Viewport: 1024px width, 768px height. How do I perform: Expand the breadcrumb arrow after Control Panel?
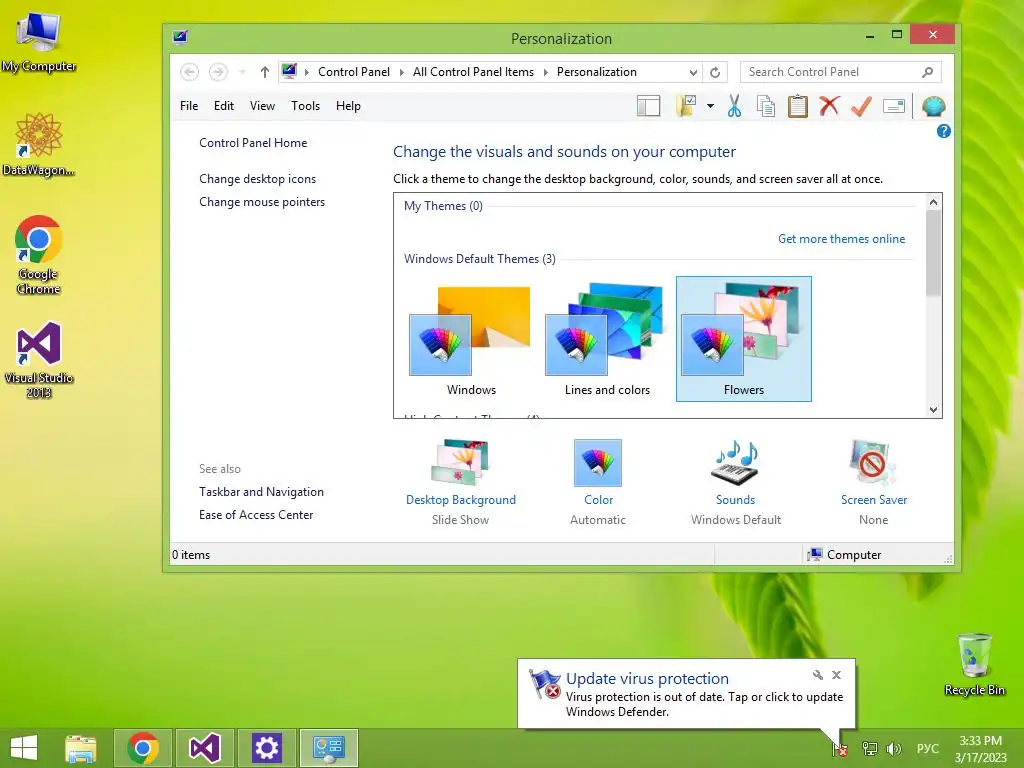tap(402, 72)
